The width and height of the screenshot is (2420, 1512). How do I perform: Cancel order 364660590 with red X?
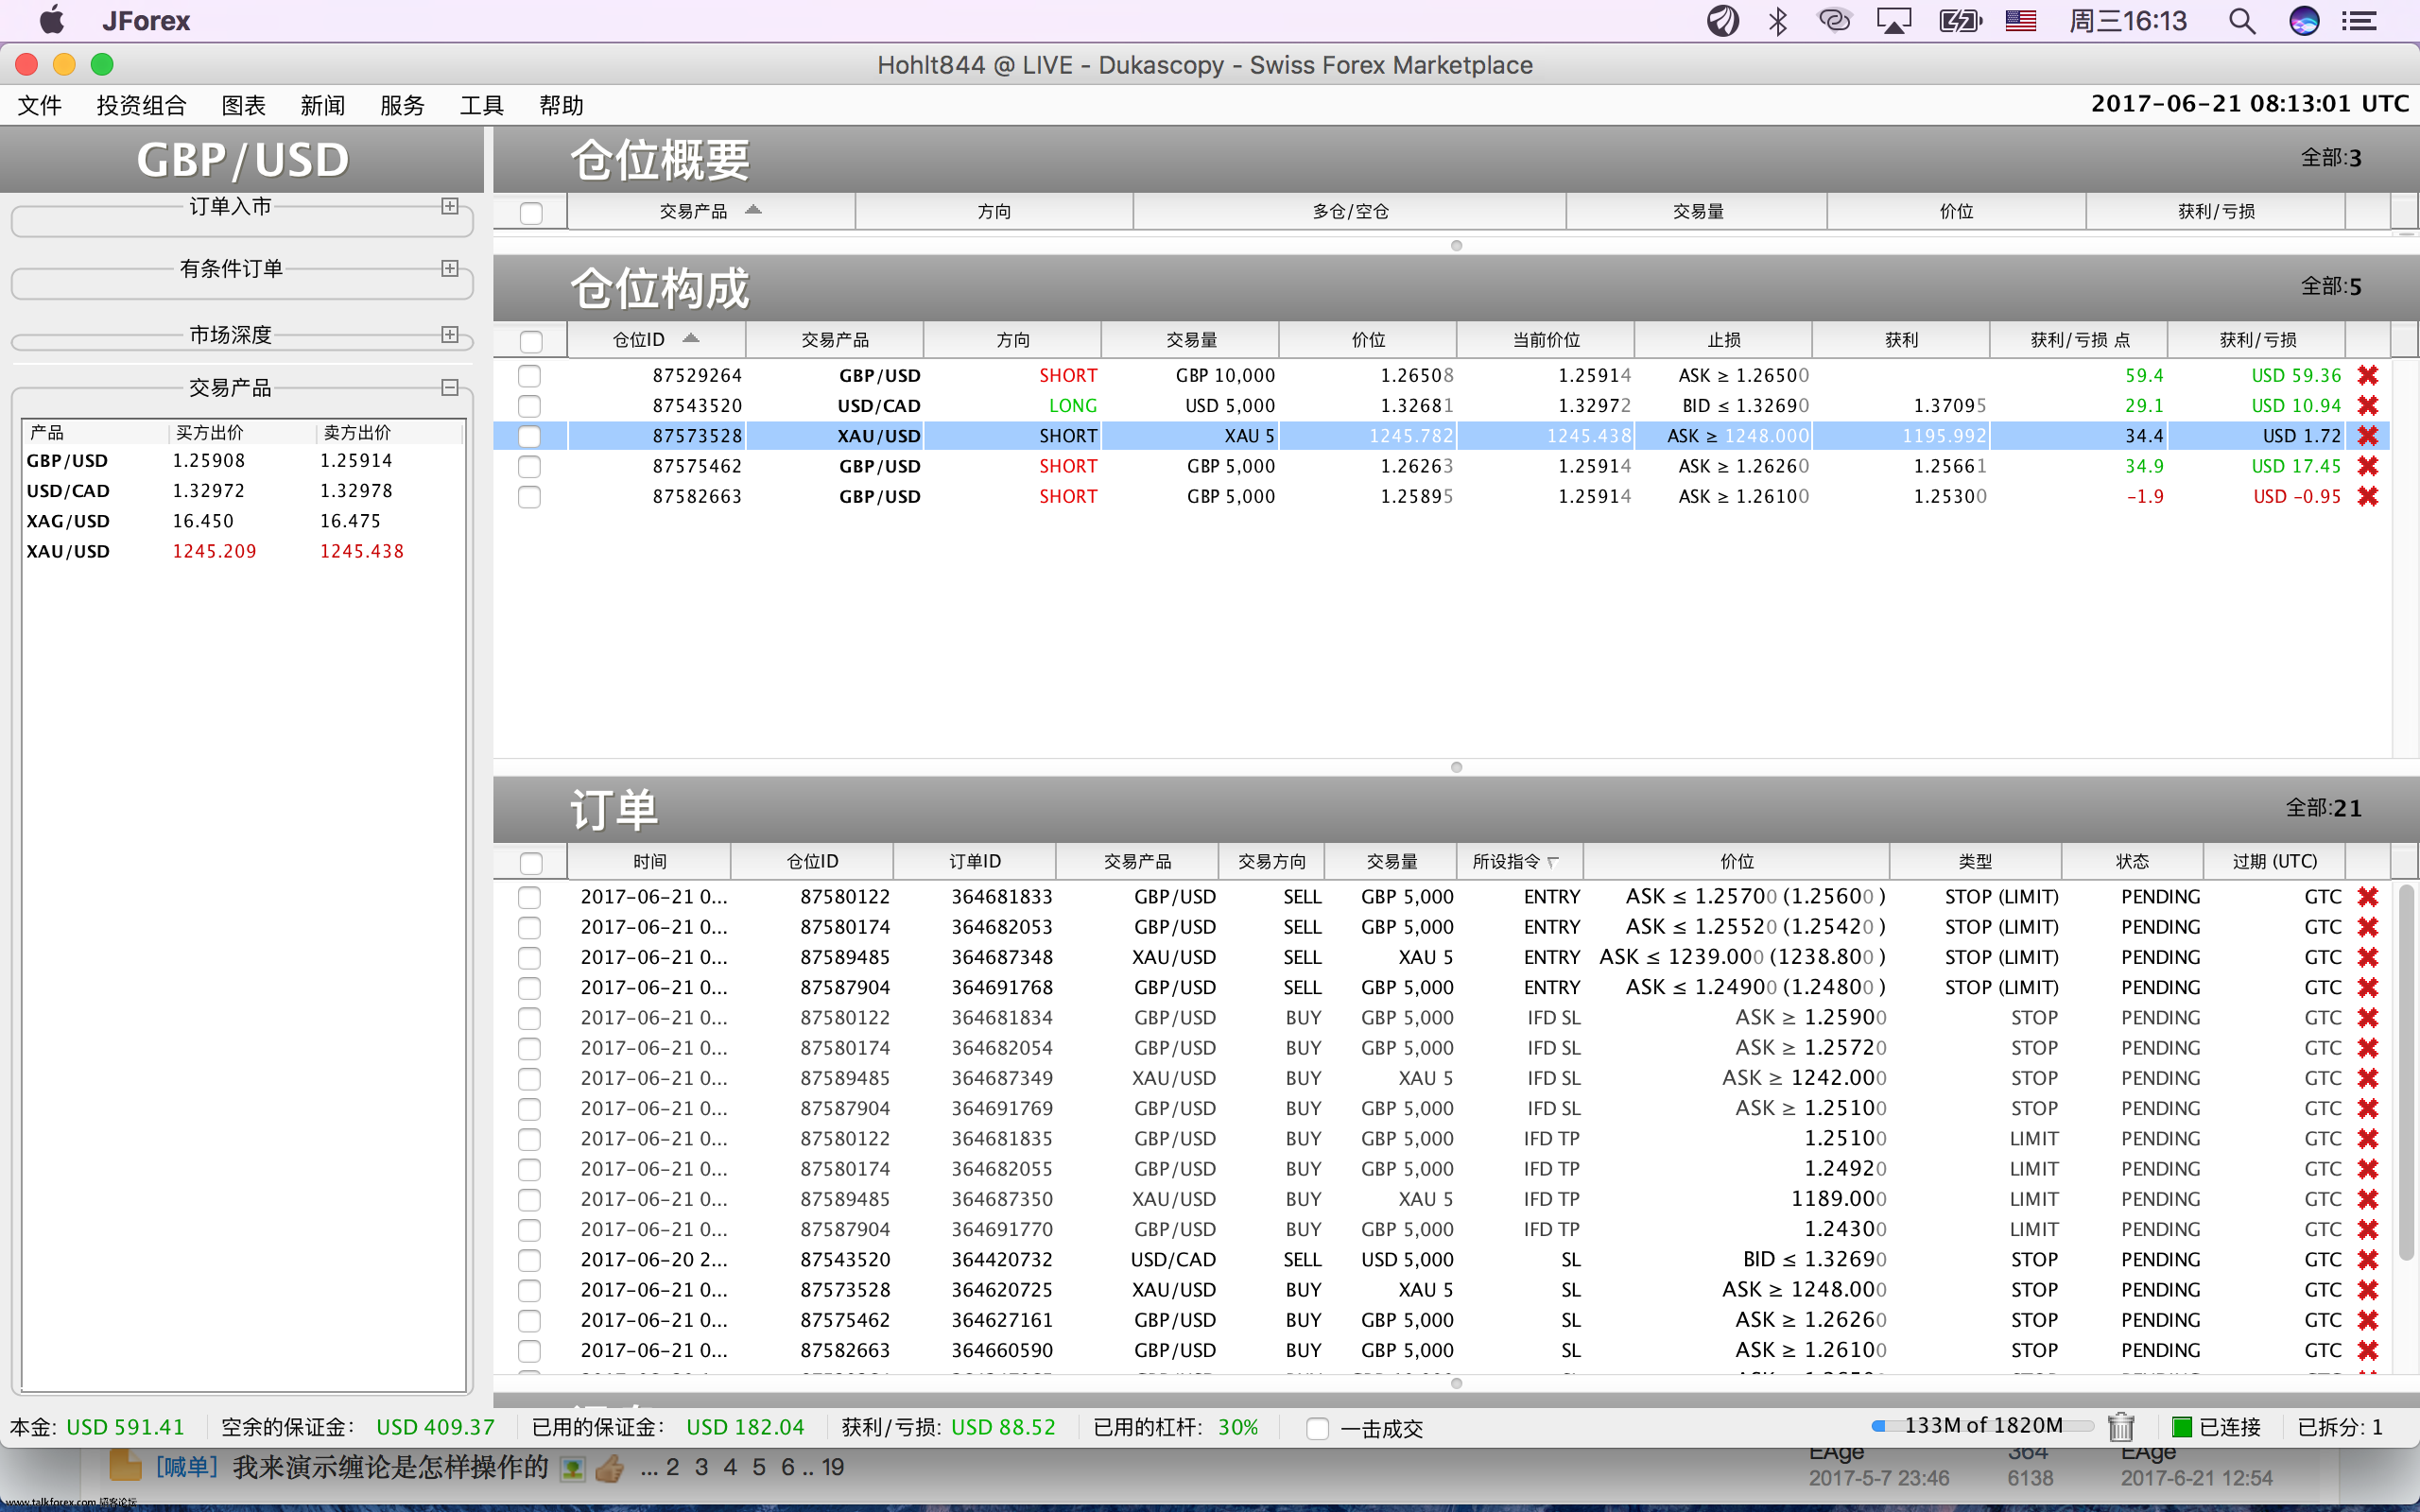coord(2367,1350)
